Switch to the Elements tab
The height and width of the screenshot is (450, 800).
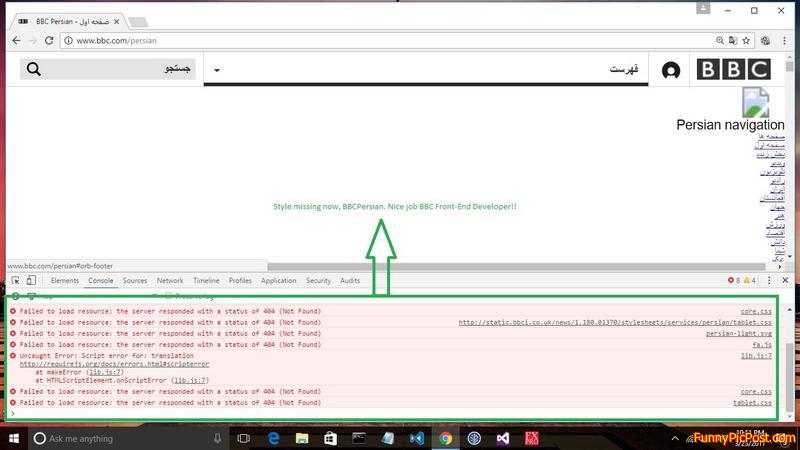pos(65,280)
